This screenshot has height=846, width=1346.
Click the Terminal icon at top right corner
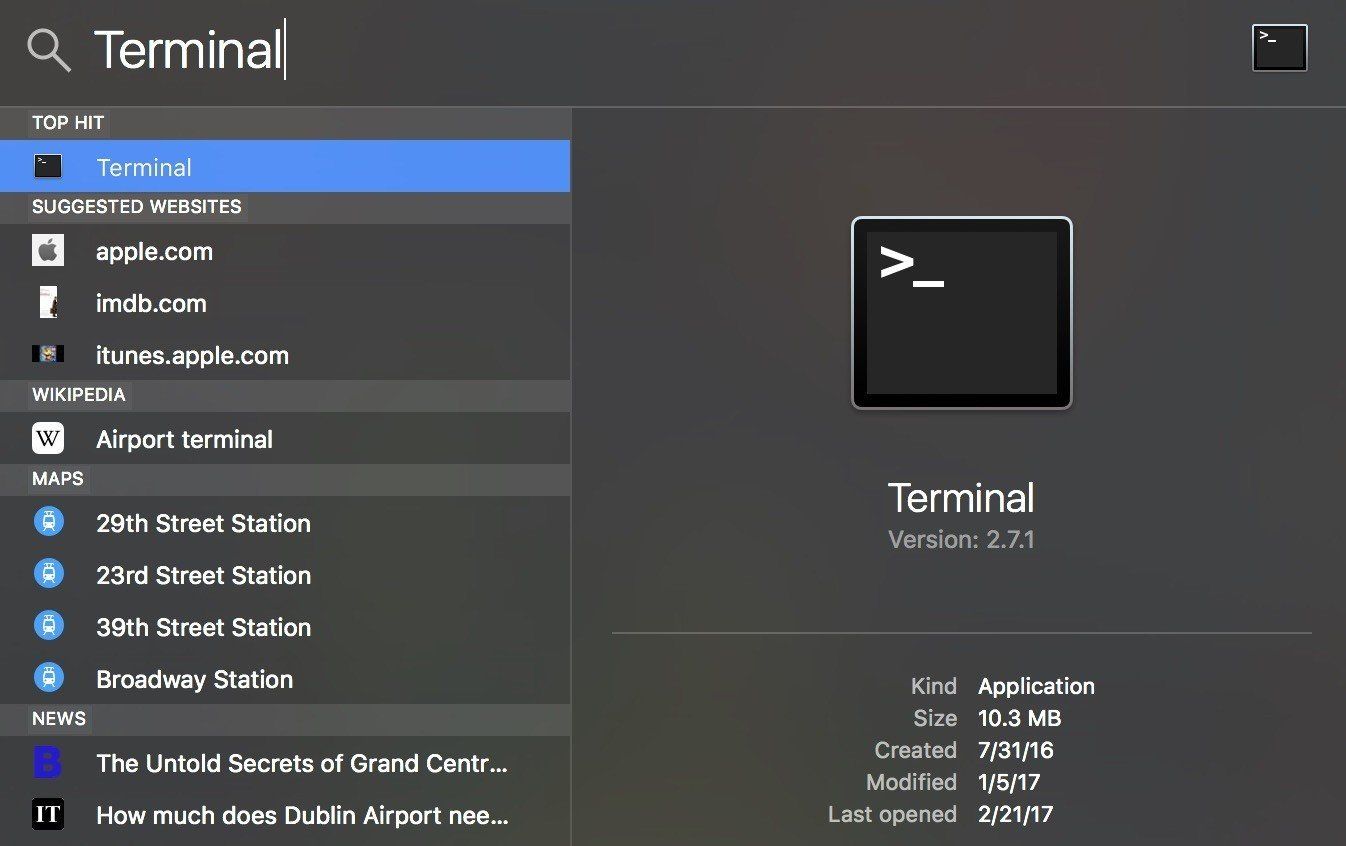(x=1280, y=46)
